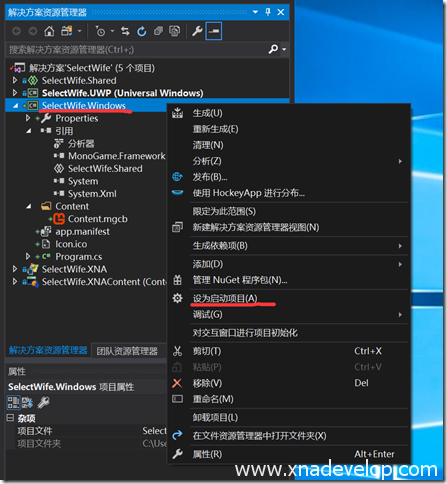Open the 调试(G) submenu
The width and height of the screenshot is (447, 484).
pos(289,314)
